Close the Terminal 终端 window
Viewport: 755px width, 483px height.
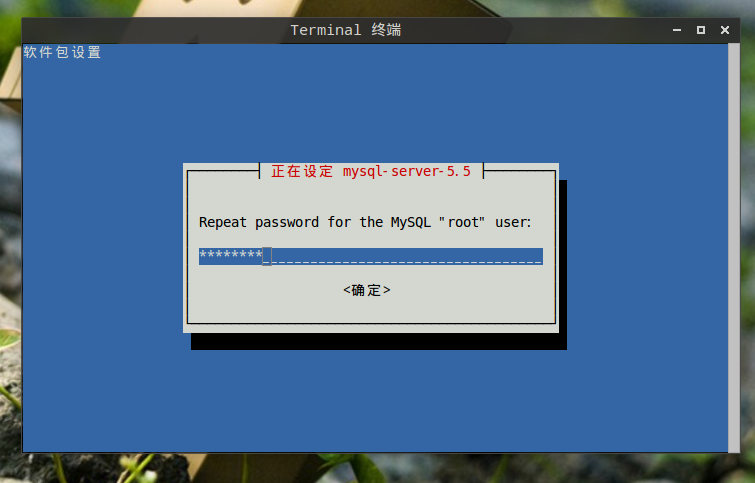tap(725, 30)
